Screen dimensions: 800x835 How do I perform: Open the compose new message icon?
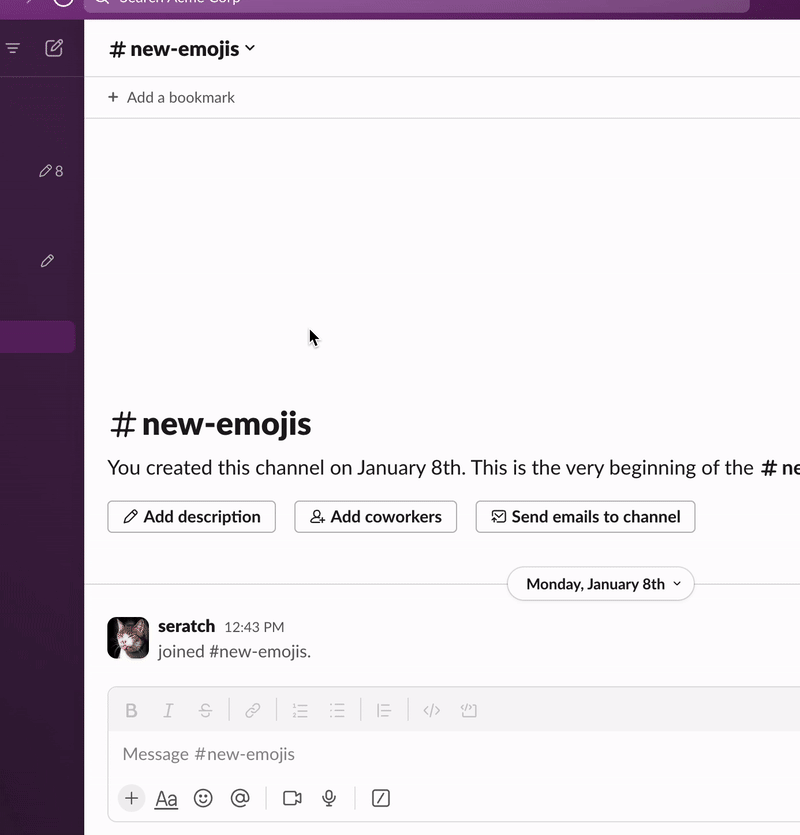(54, 48)
